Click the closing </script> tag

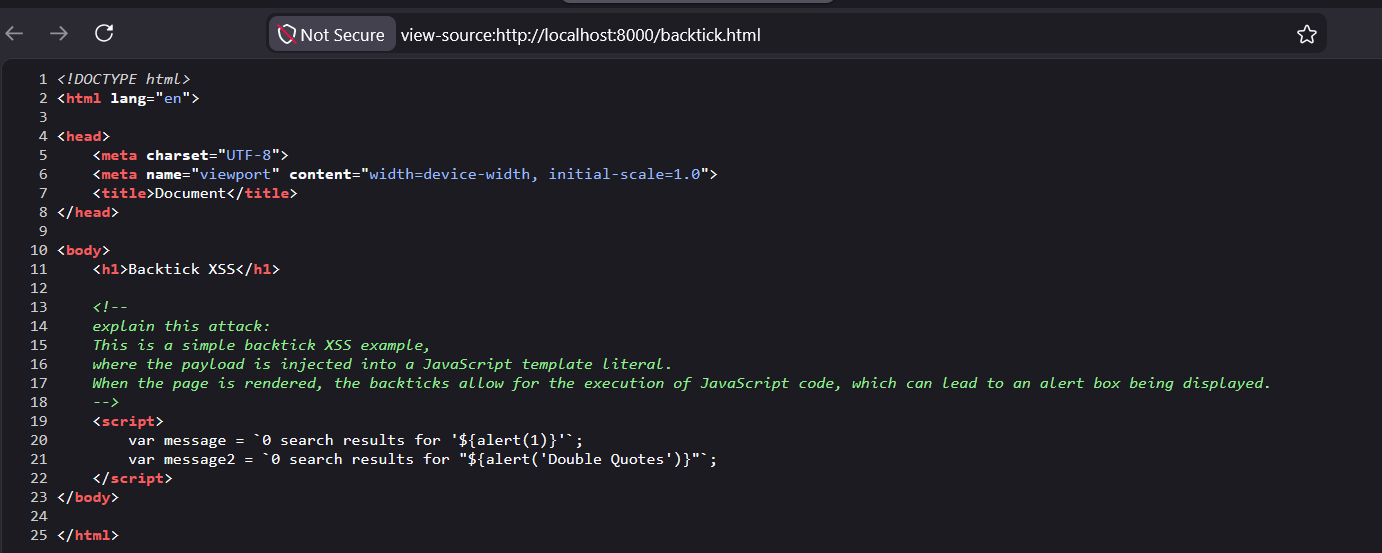tap(132, 478)
